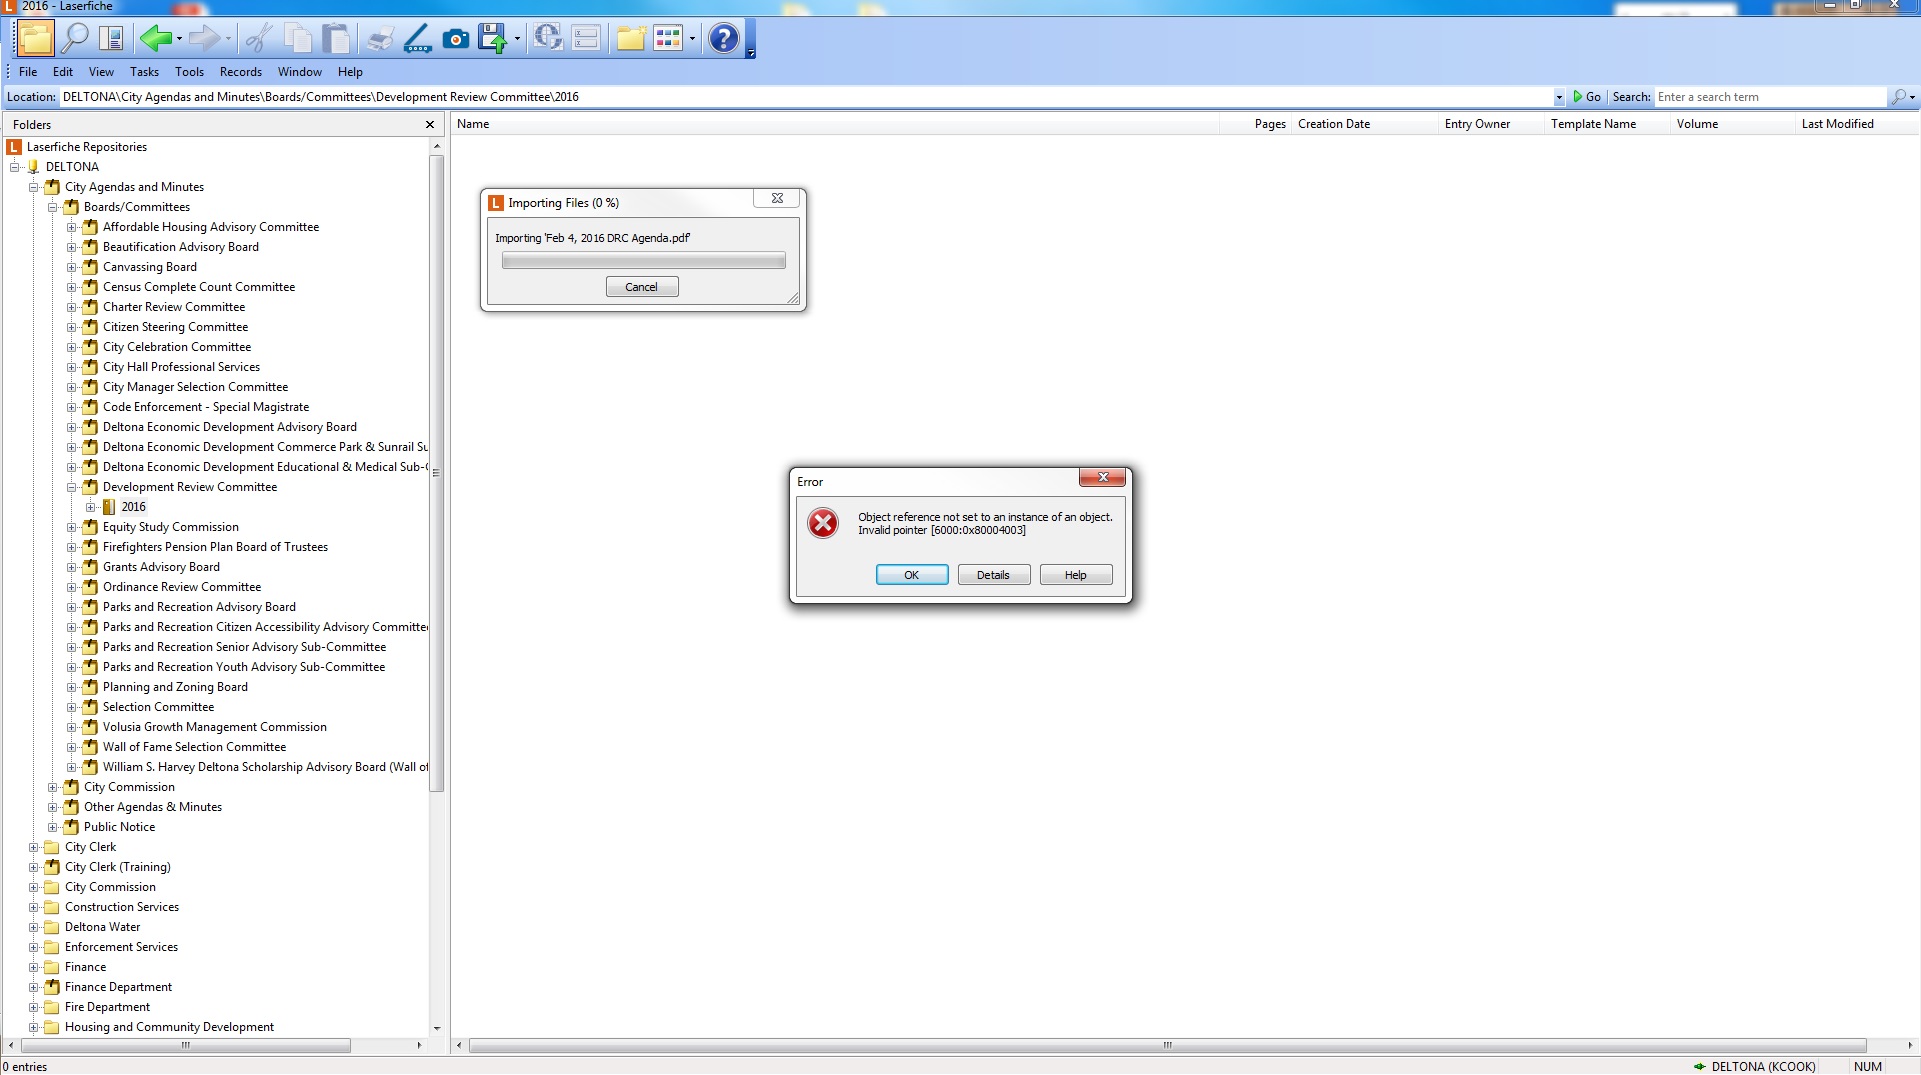
Task: Click the copy pages icon
Action: pyautogui.click(x=297, y=39)
